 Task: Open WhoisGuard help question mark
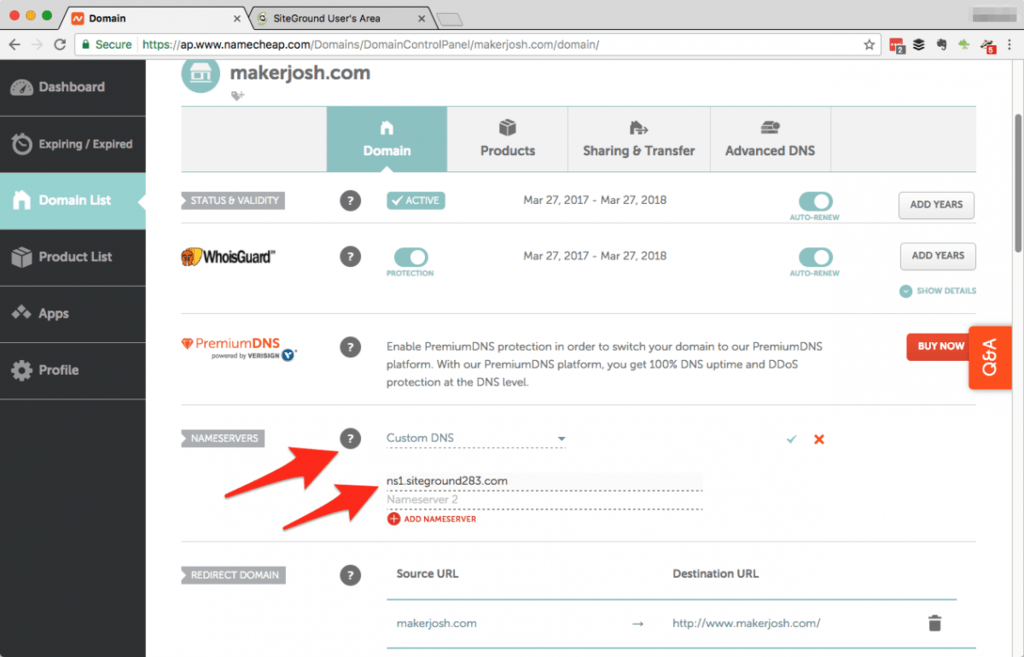point(350,257)
